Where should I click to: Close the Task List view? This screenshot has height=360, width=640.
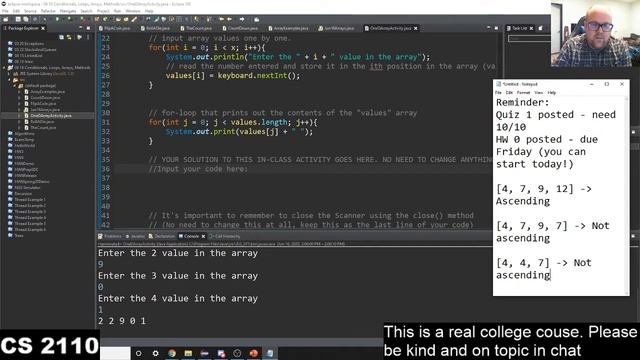point(531,28)
